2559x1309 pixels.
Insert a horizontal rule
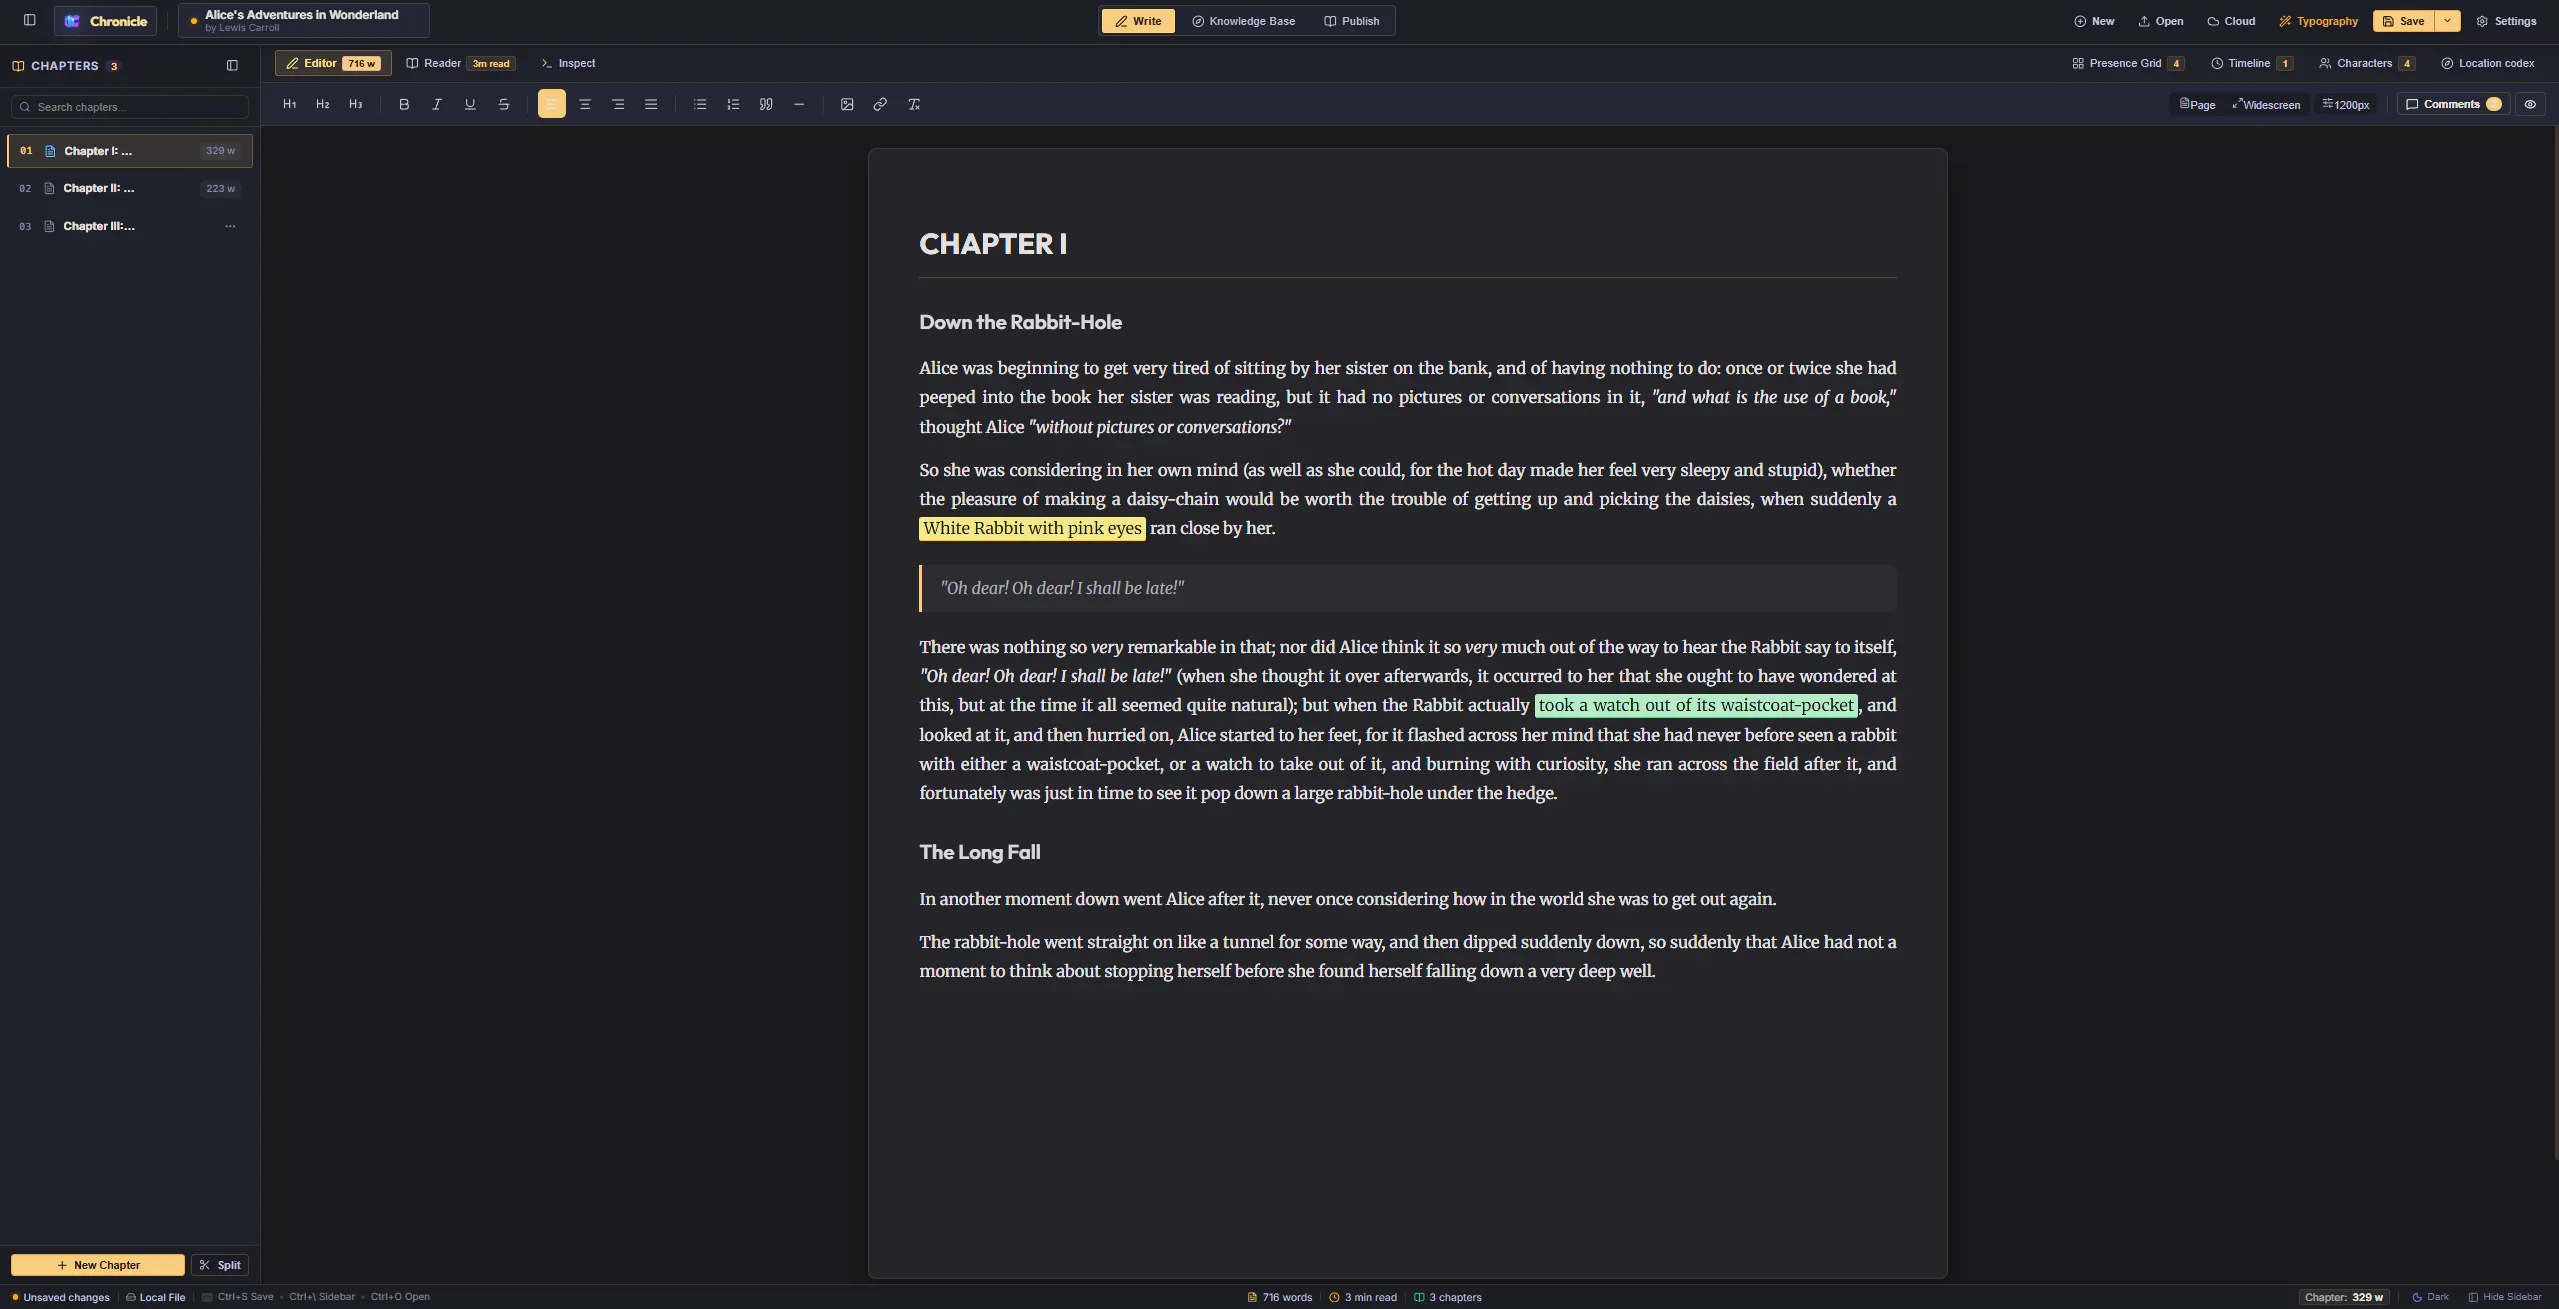tap(799, 104)
